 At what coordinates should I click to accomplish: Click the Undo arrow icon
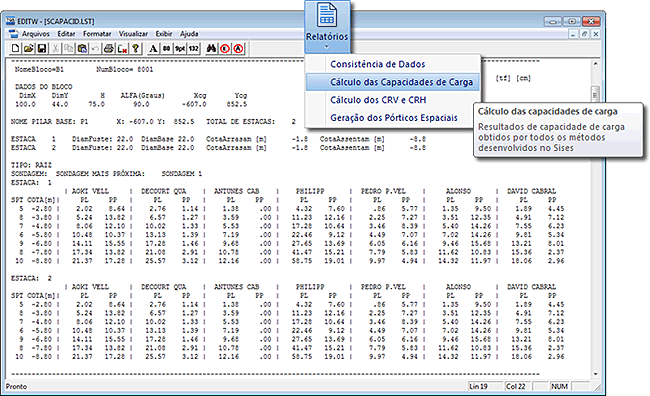point(95,49)
